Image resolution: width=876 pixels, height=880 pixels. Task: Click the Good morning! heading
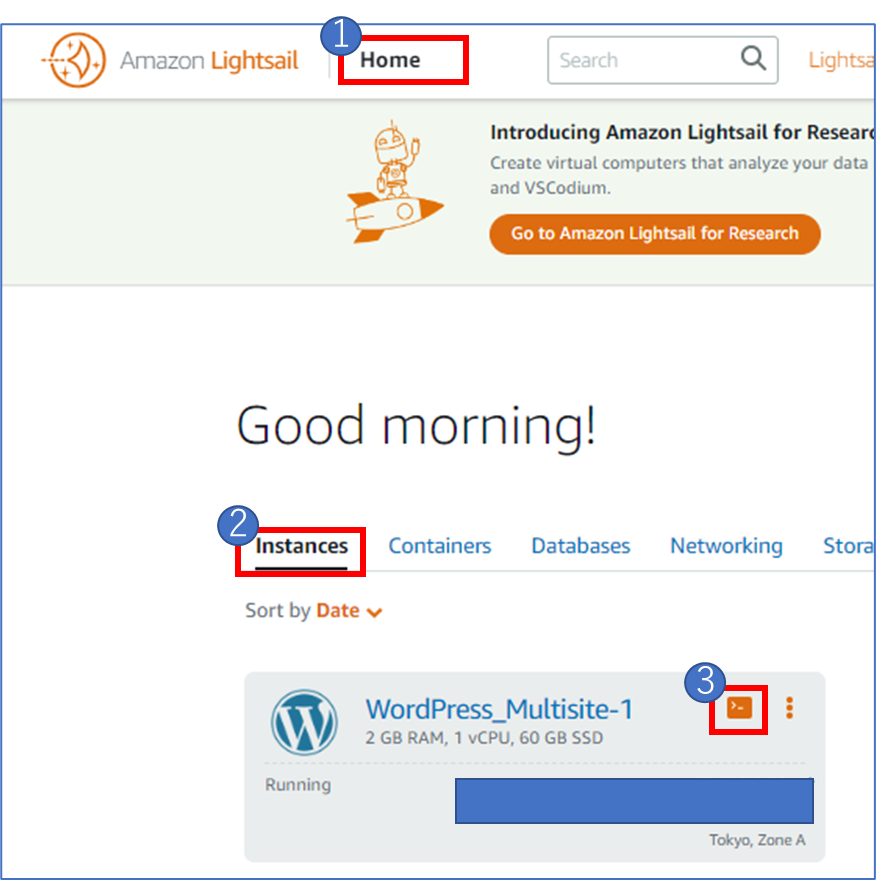(416, 426)
